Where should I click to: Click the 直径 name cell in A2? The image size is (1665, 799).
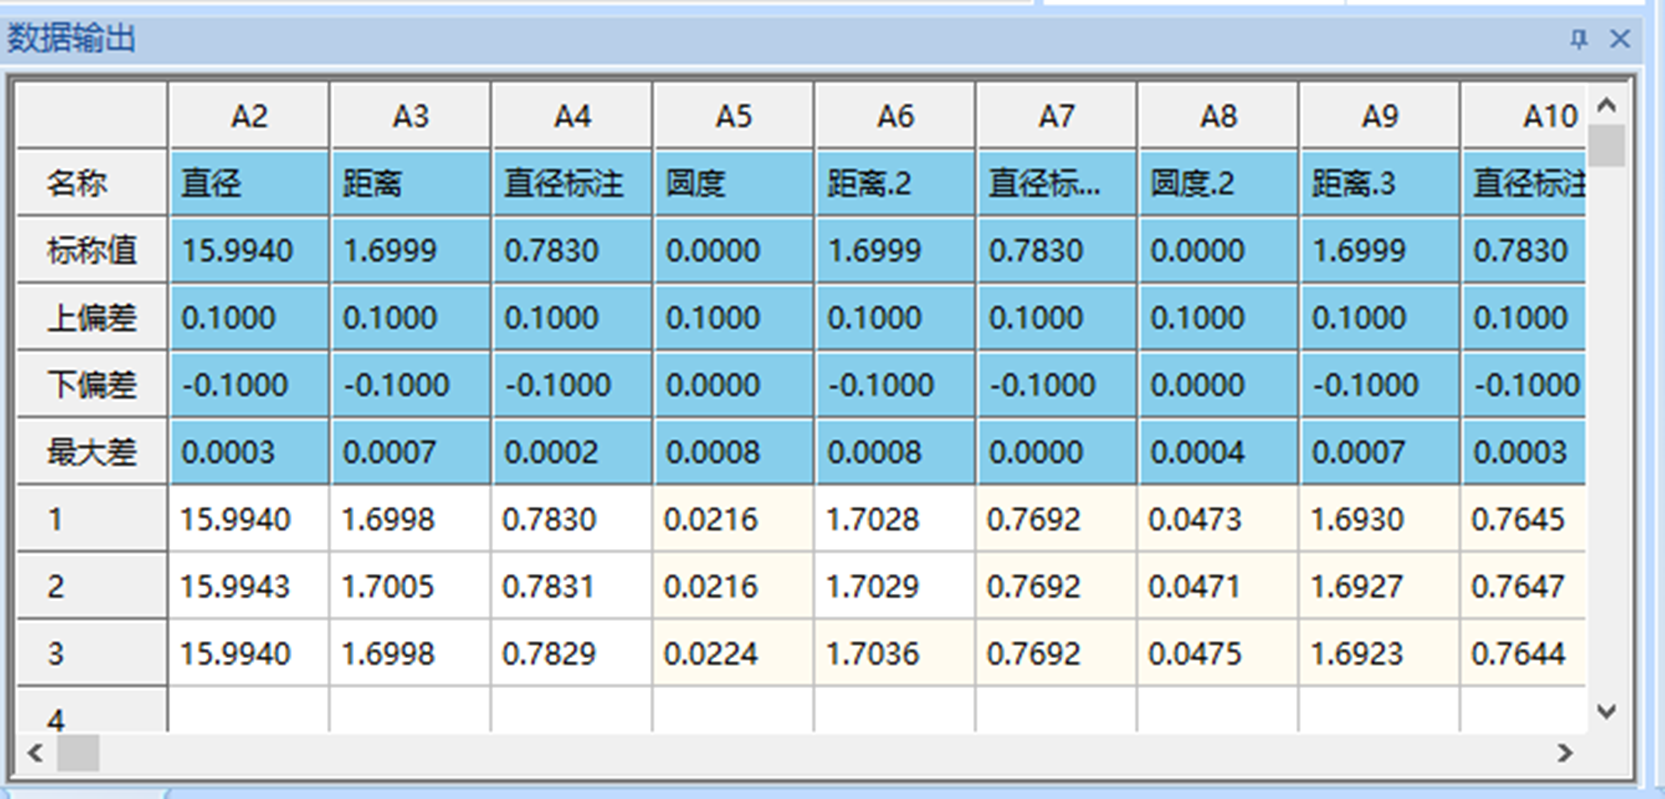click(249, 183)
